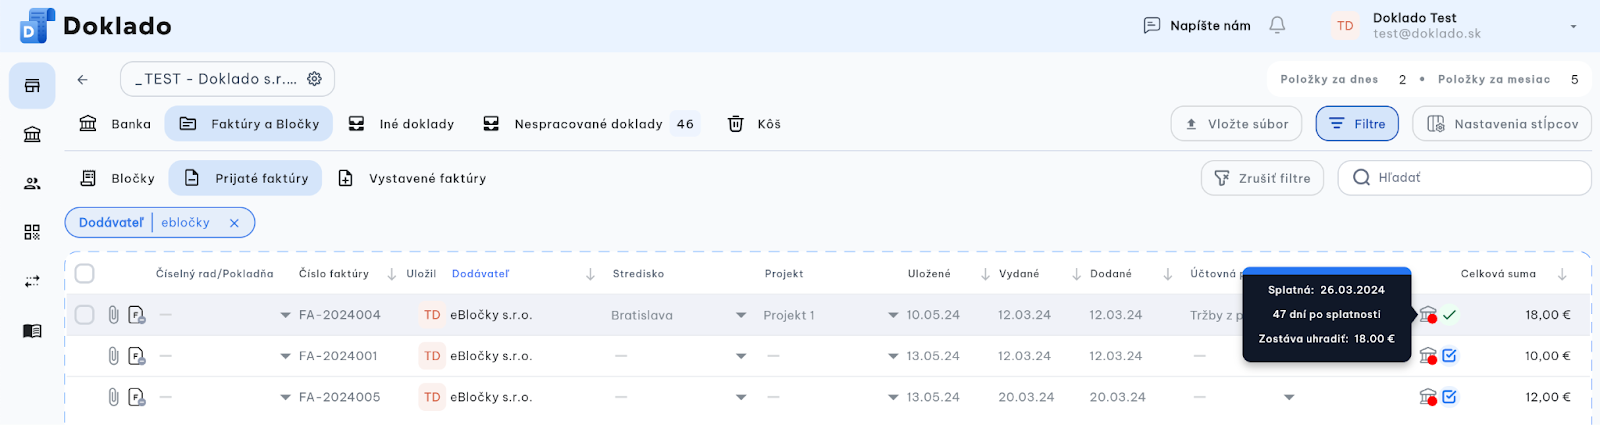Click document status icon for FA-2024004
This screenshot has height=425, width=1600.
(x=137, y=315)
